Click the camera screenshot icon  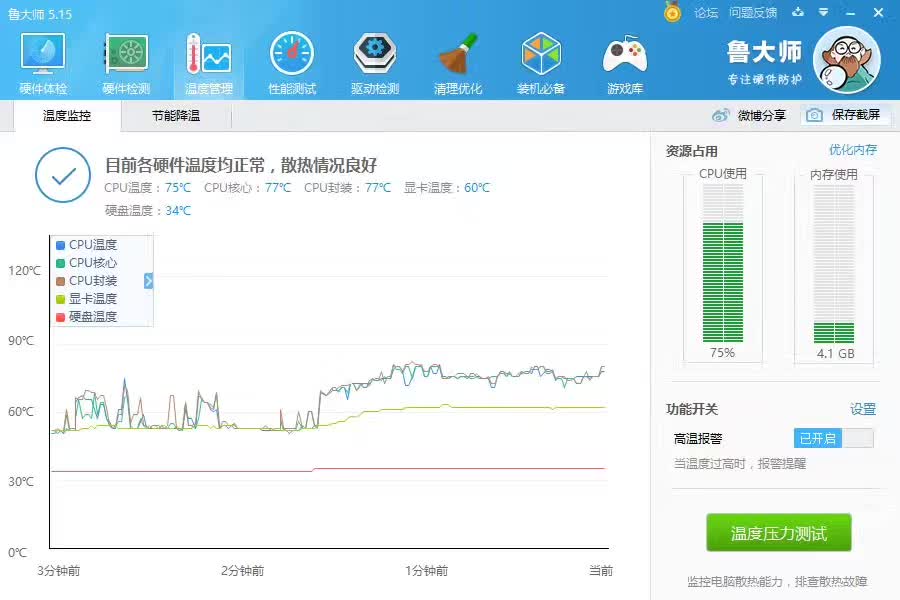pos(814,115)
